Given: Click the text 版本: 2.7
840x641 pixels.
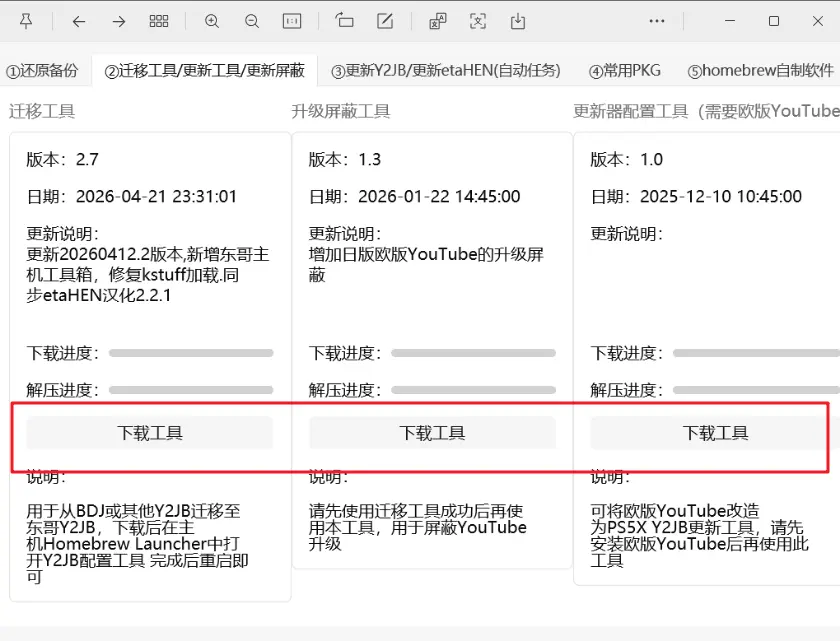Looking at the screenshot, I should (x=62, y=160).
